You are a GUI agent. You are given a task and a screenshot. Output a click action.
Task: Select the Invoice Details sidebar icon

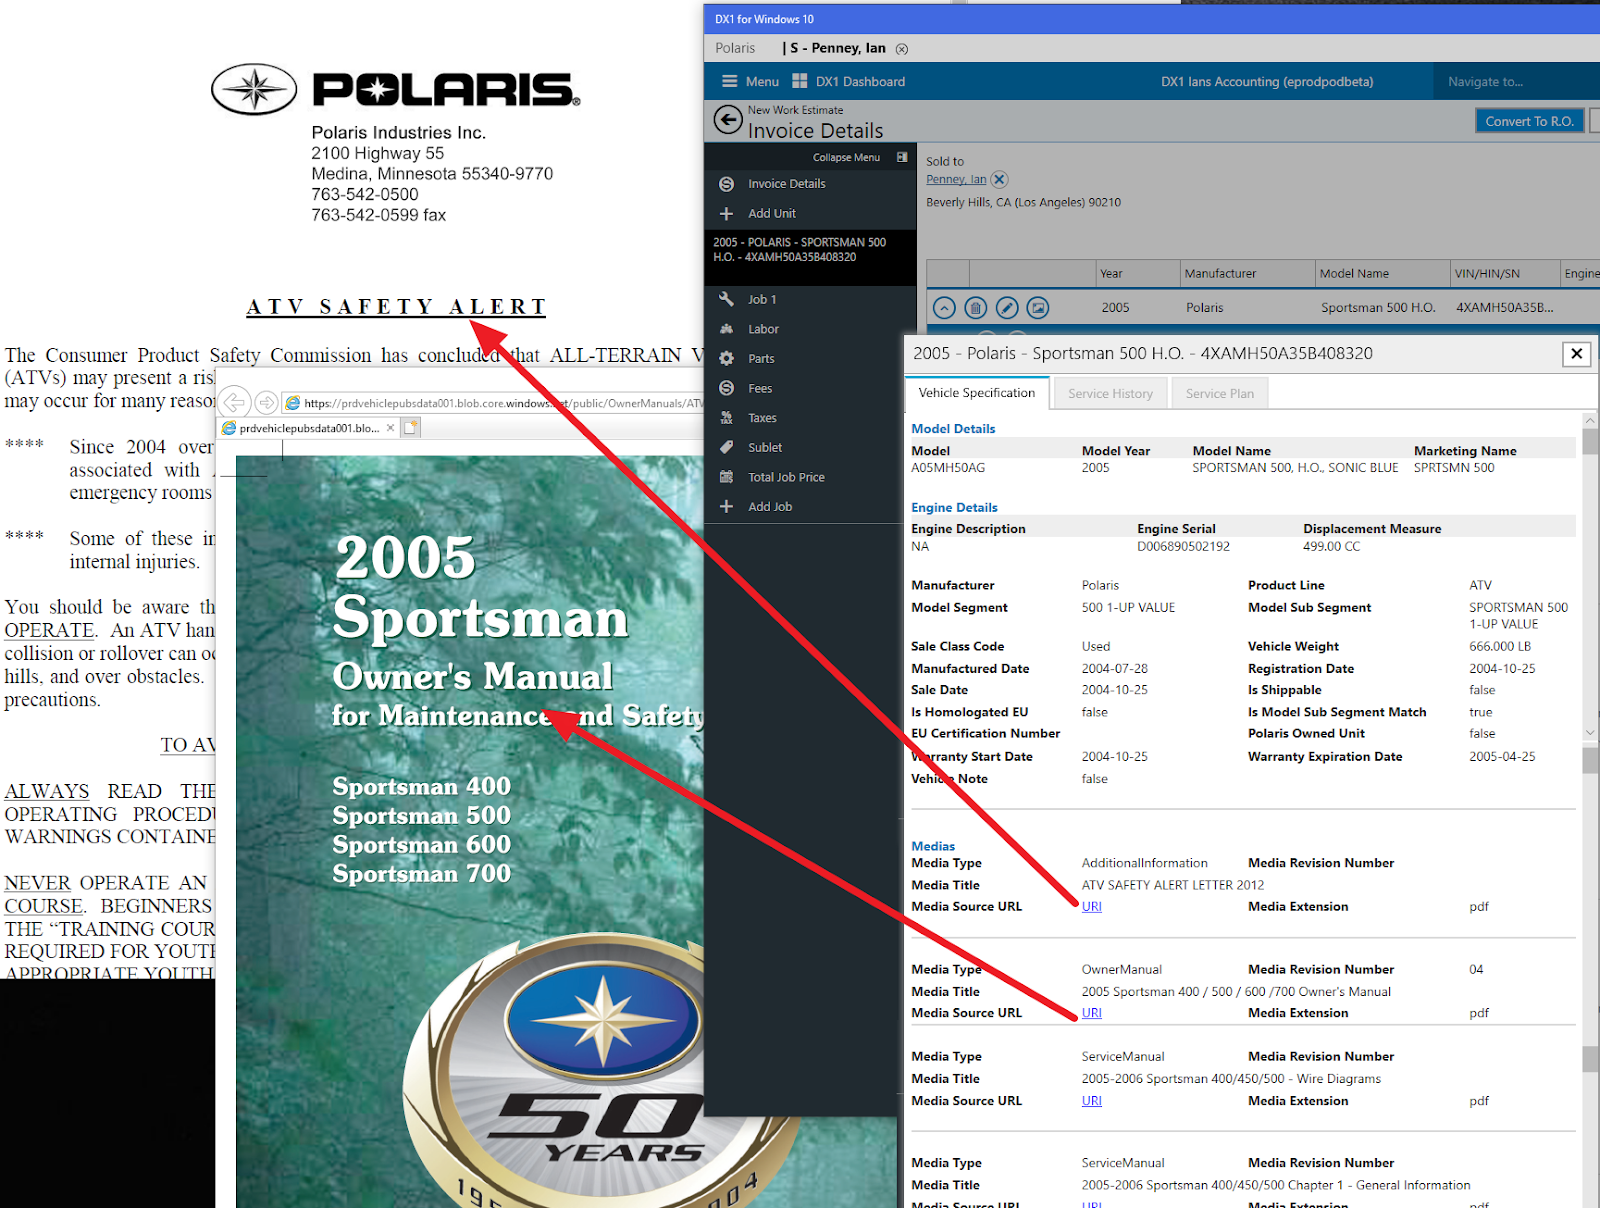coord(727,184)
